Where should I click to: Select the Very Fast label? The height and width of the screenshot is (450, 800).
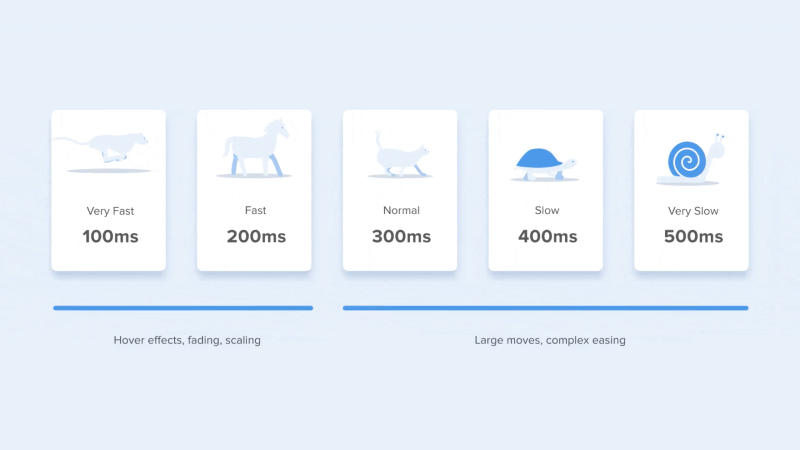pyautogui.click(x=110, y=211)
